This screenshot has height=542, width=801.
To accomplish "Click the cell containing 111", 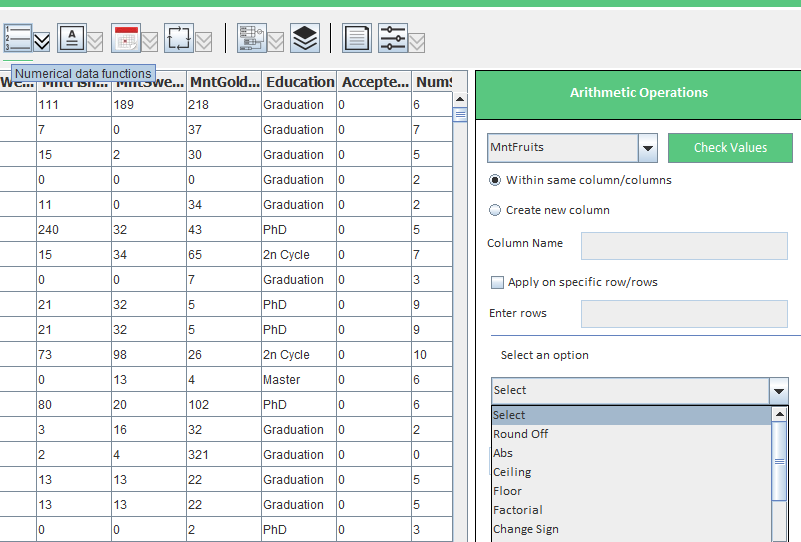I will 74,105.
